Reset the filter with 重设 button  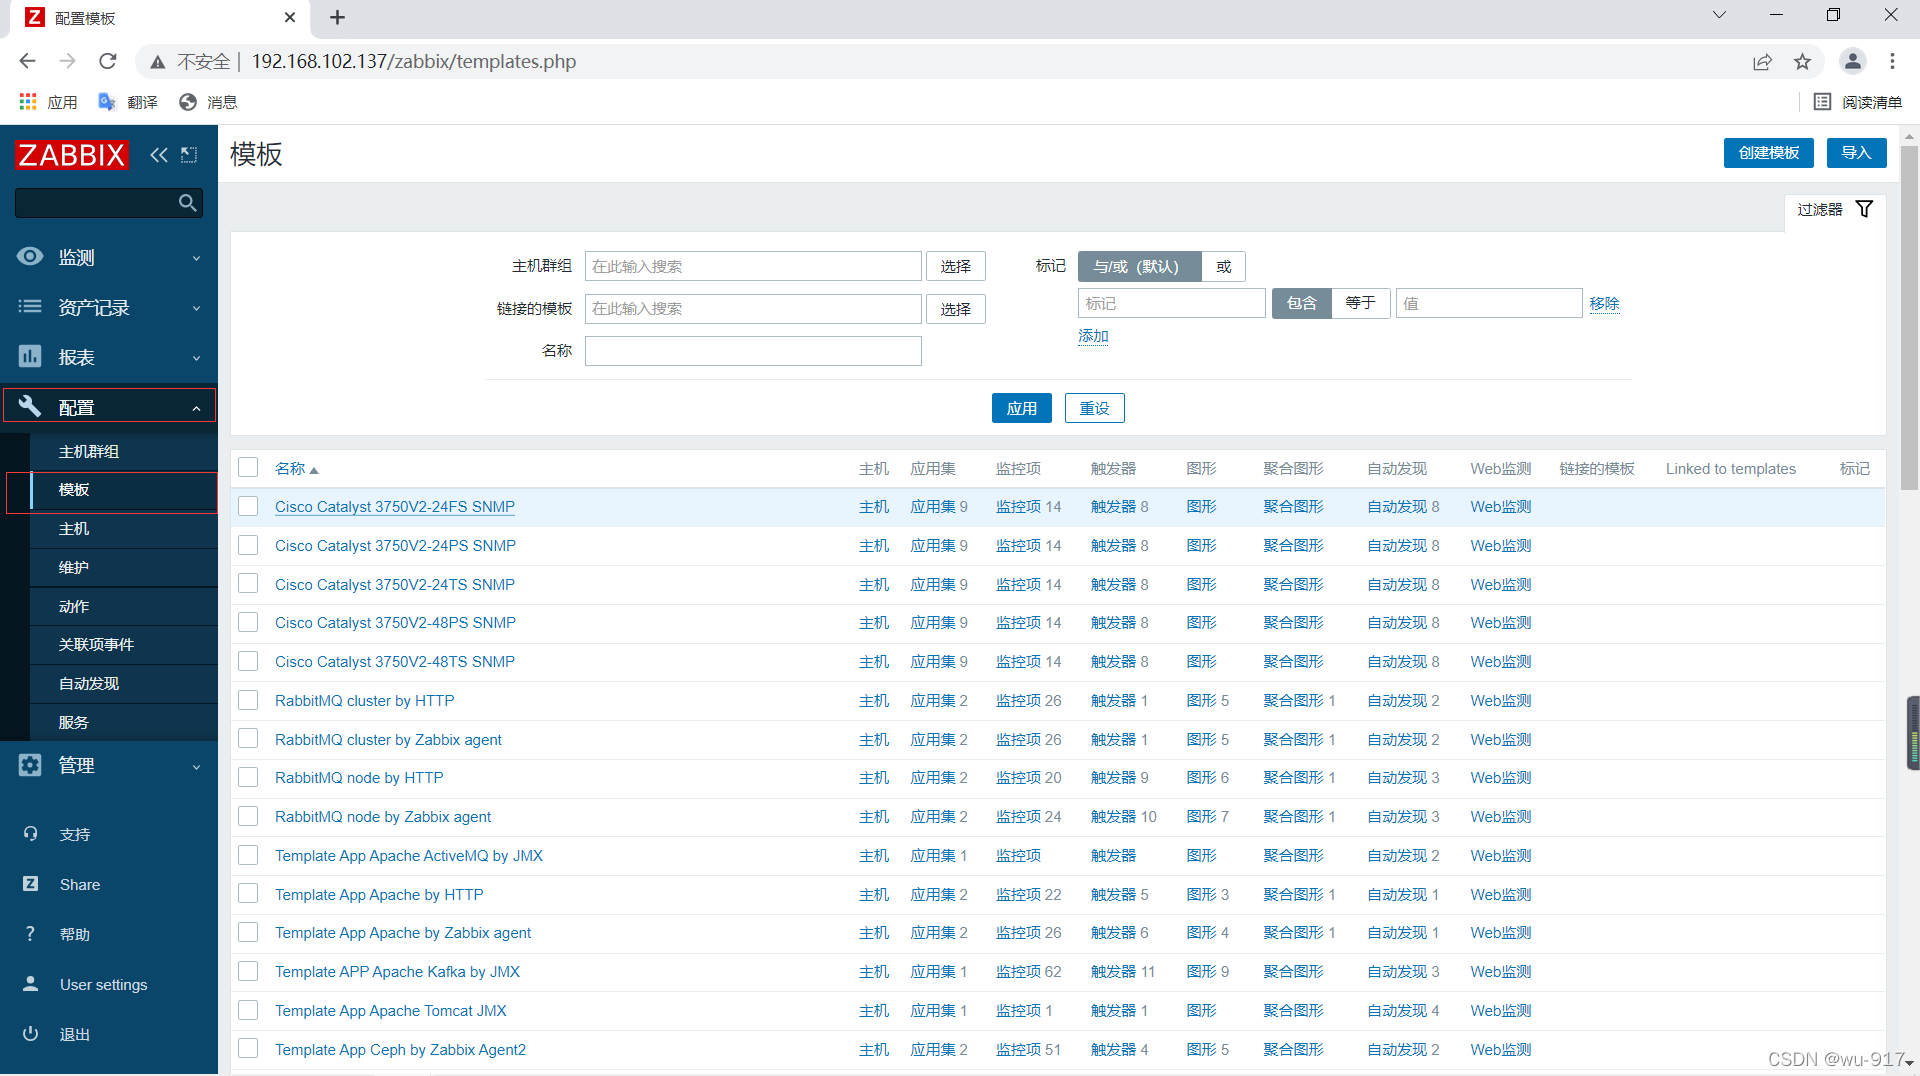(1094, 408)
